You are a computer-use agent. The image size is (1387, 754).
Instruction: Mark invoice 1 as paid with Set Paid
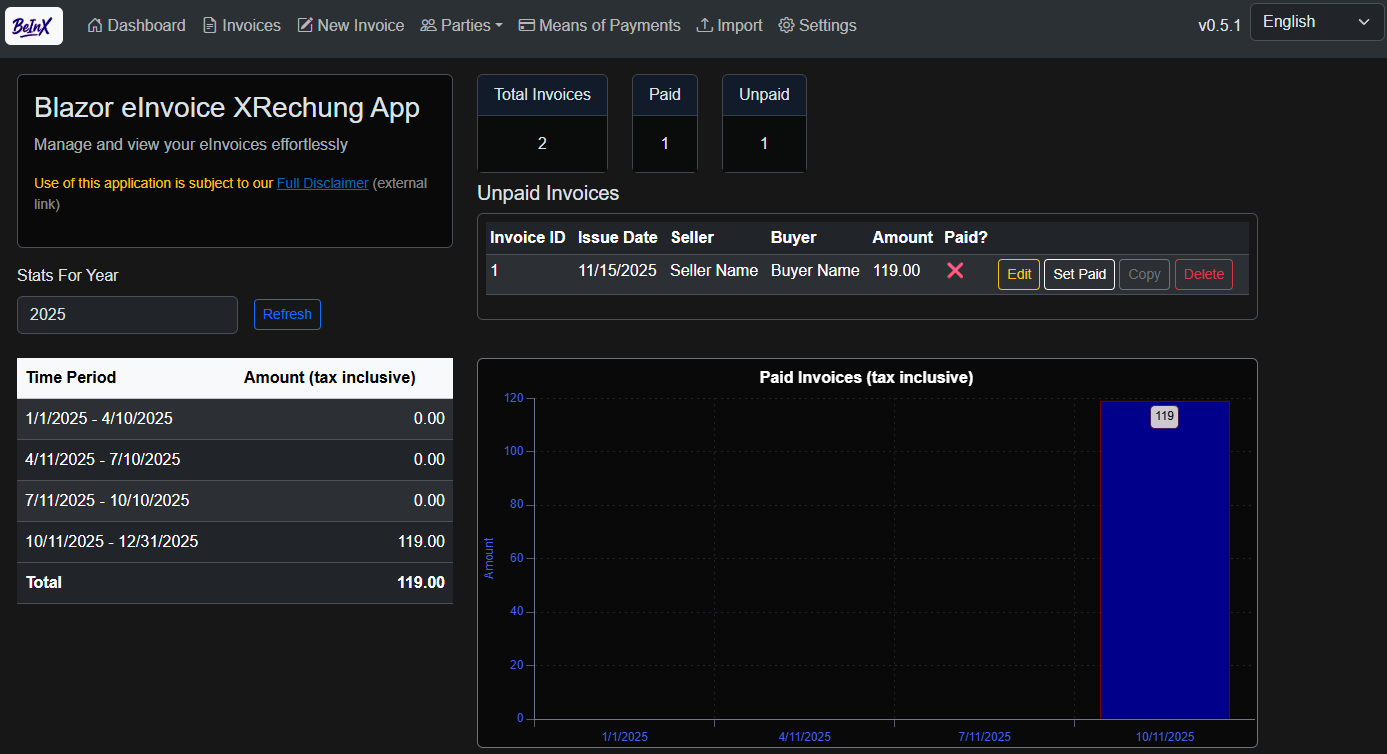[1079, 274]
